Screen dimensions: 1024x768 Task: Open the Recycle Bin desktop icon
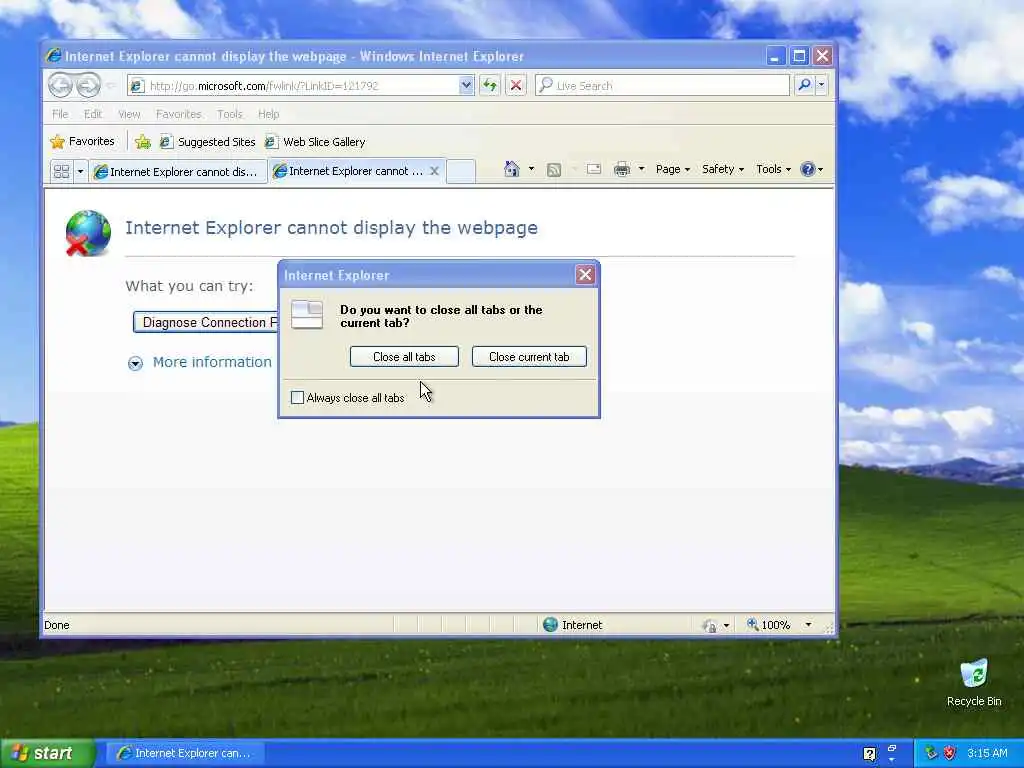[x=974, y=683]
